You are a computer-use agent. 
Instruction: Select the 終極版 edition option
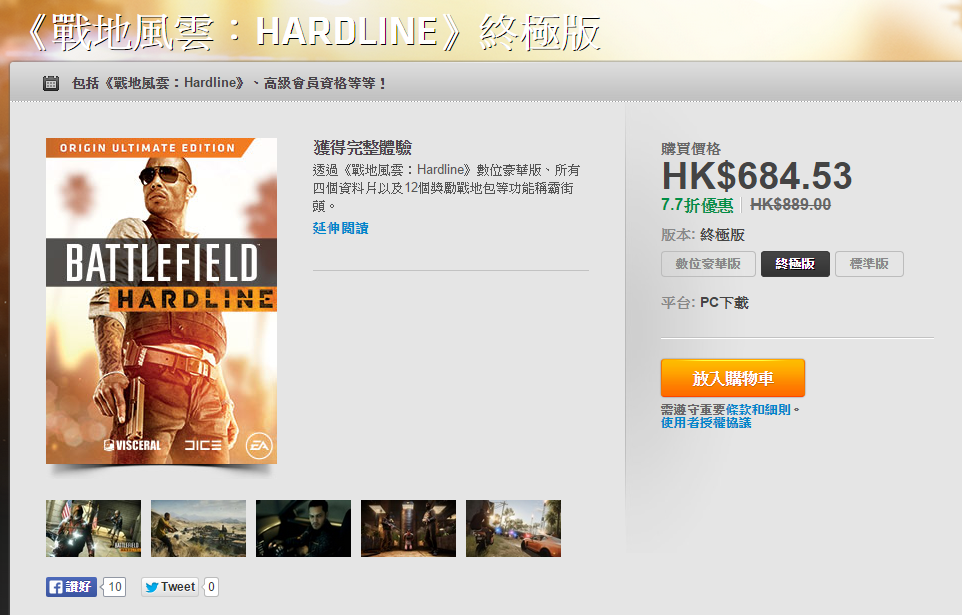tap(795, 264)
